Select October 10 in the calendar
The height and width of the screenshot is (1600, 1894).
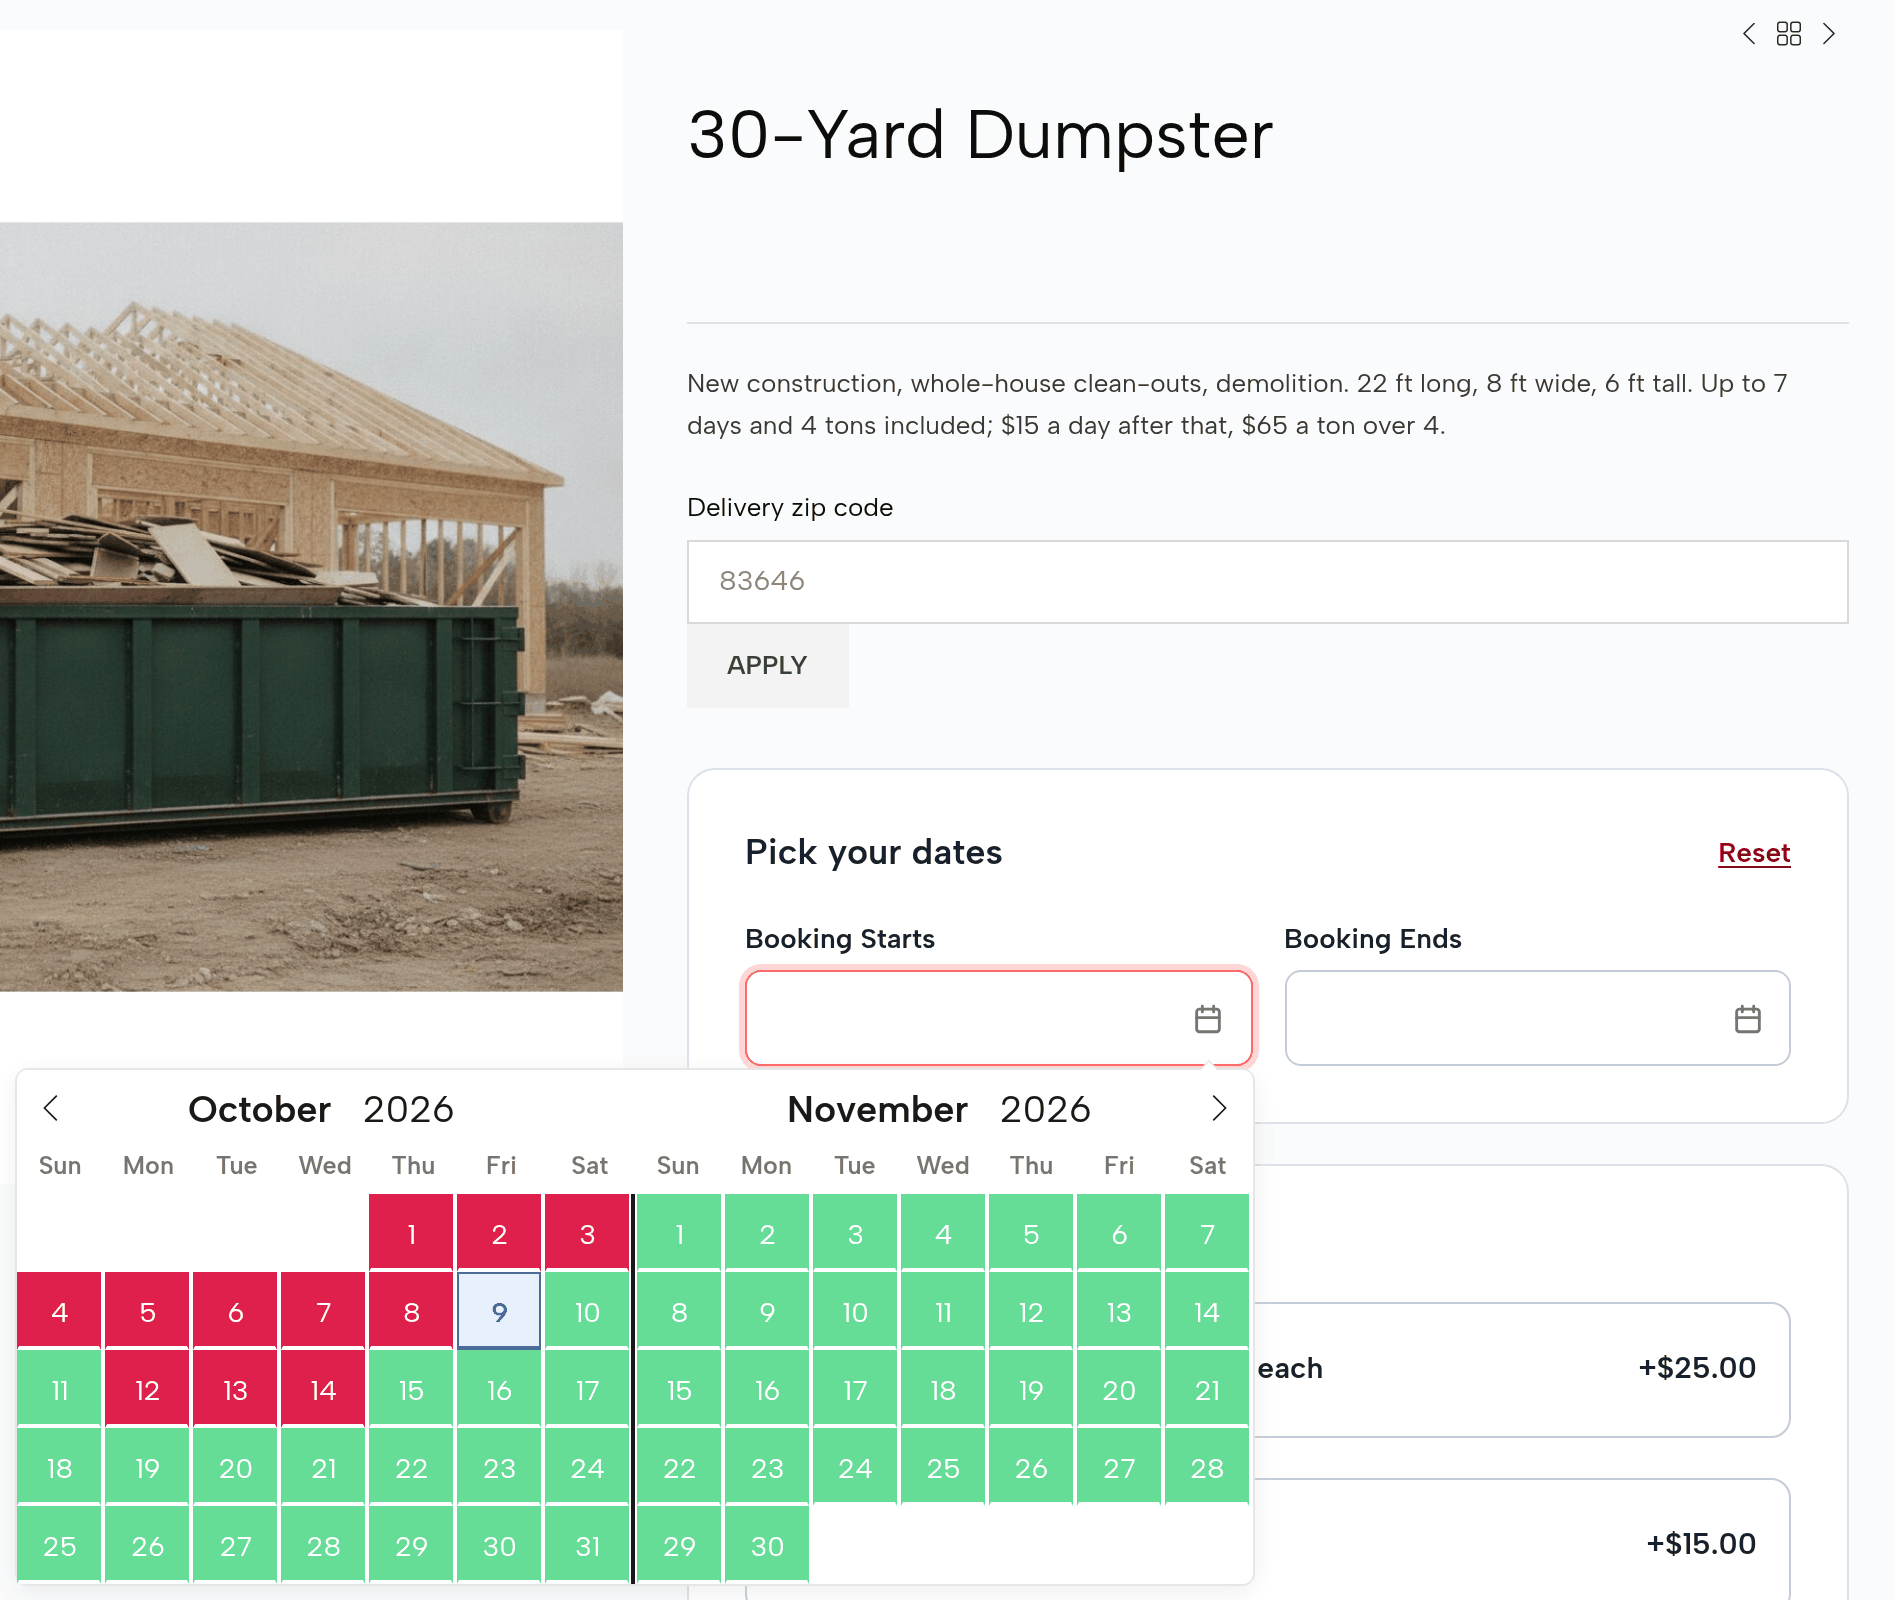coord(587,1311)
